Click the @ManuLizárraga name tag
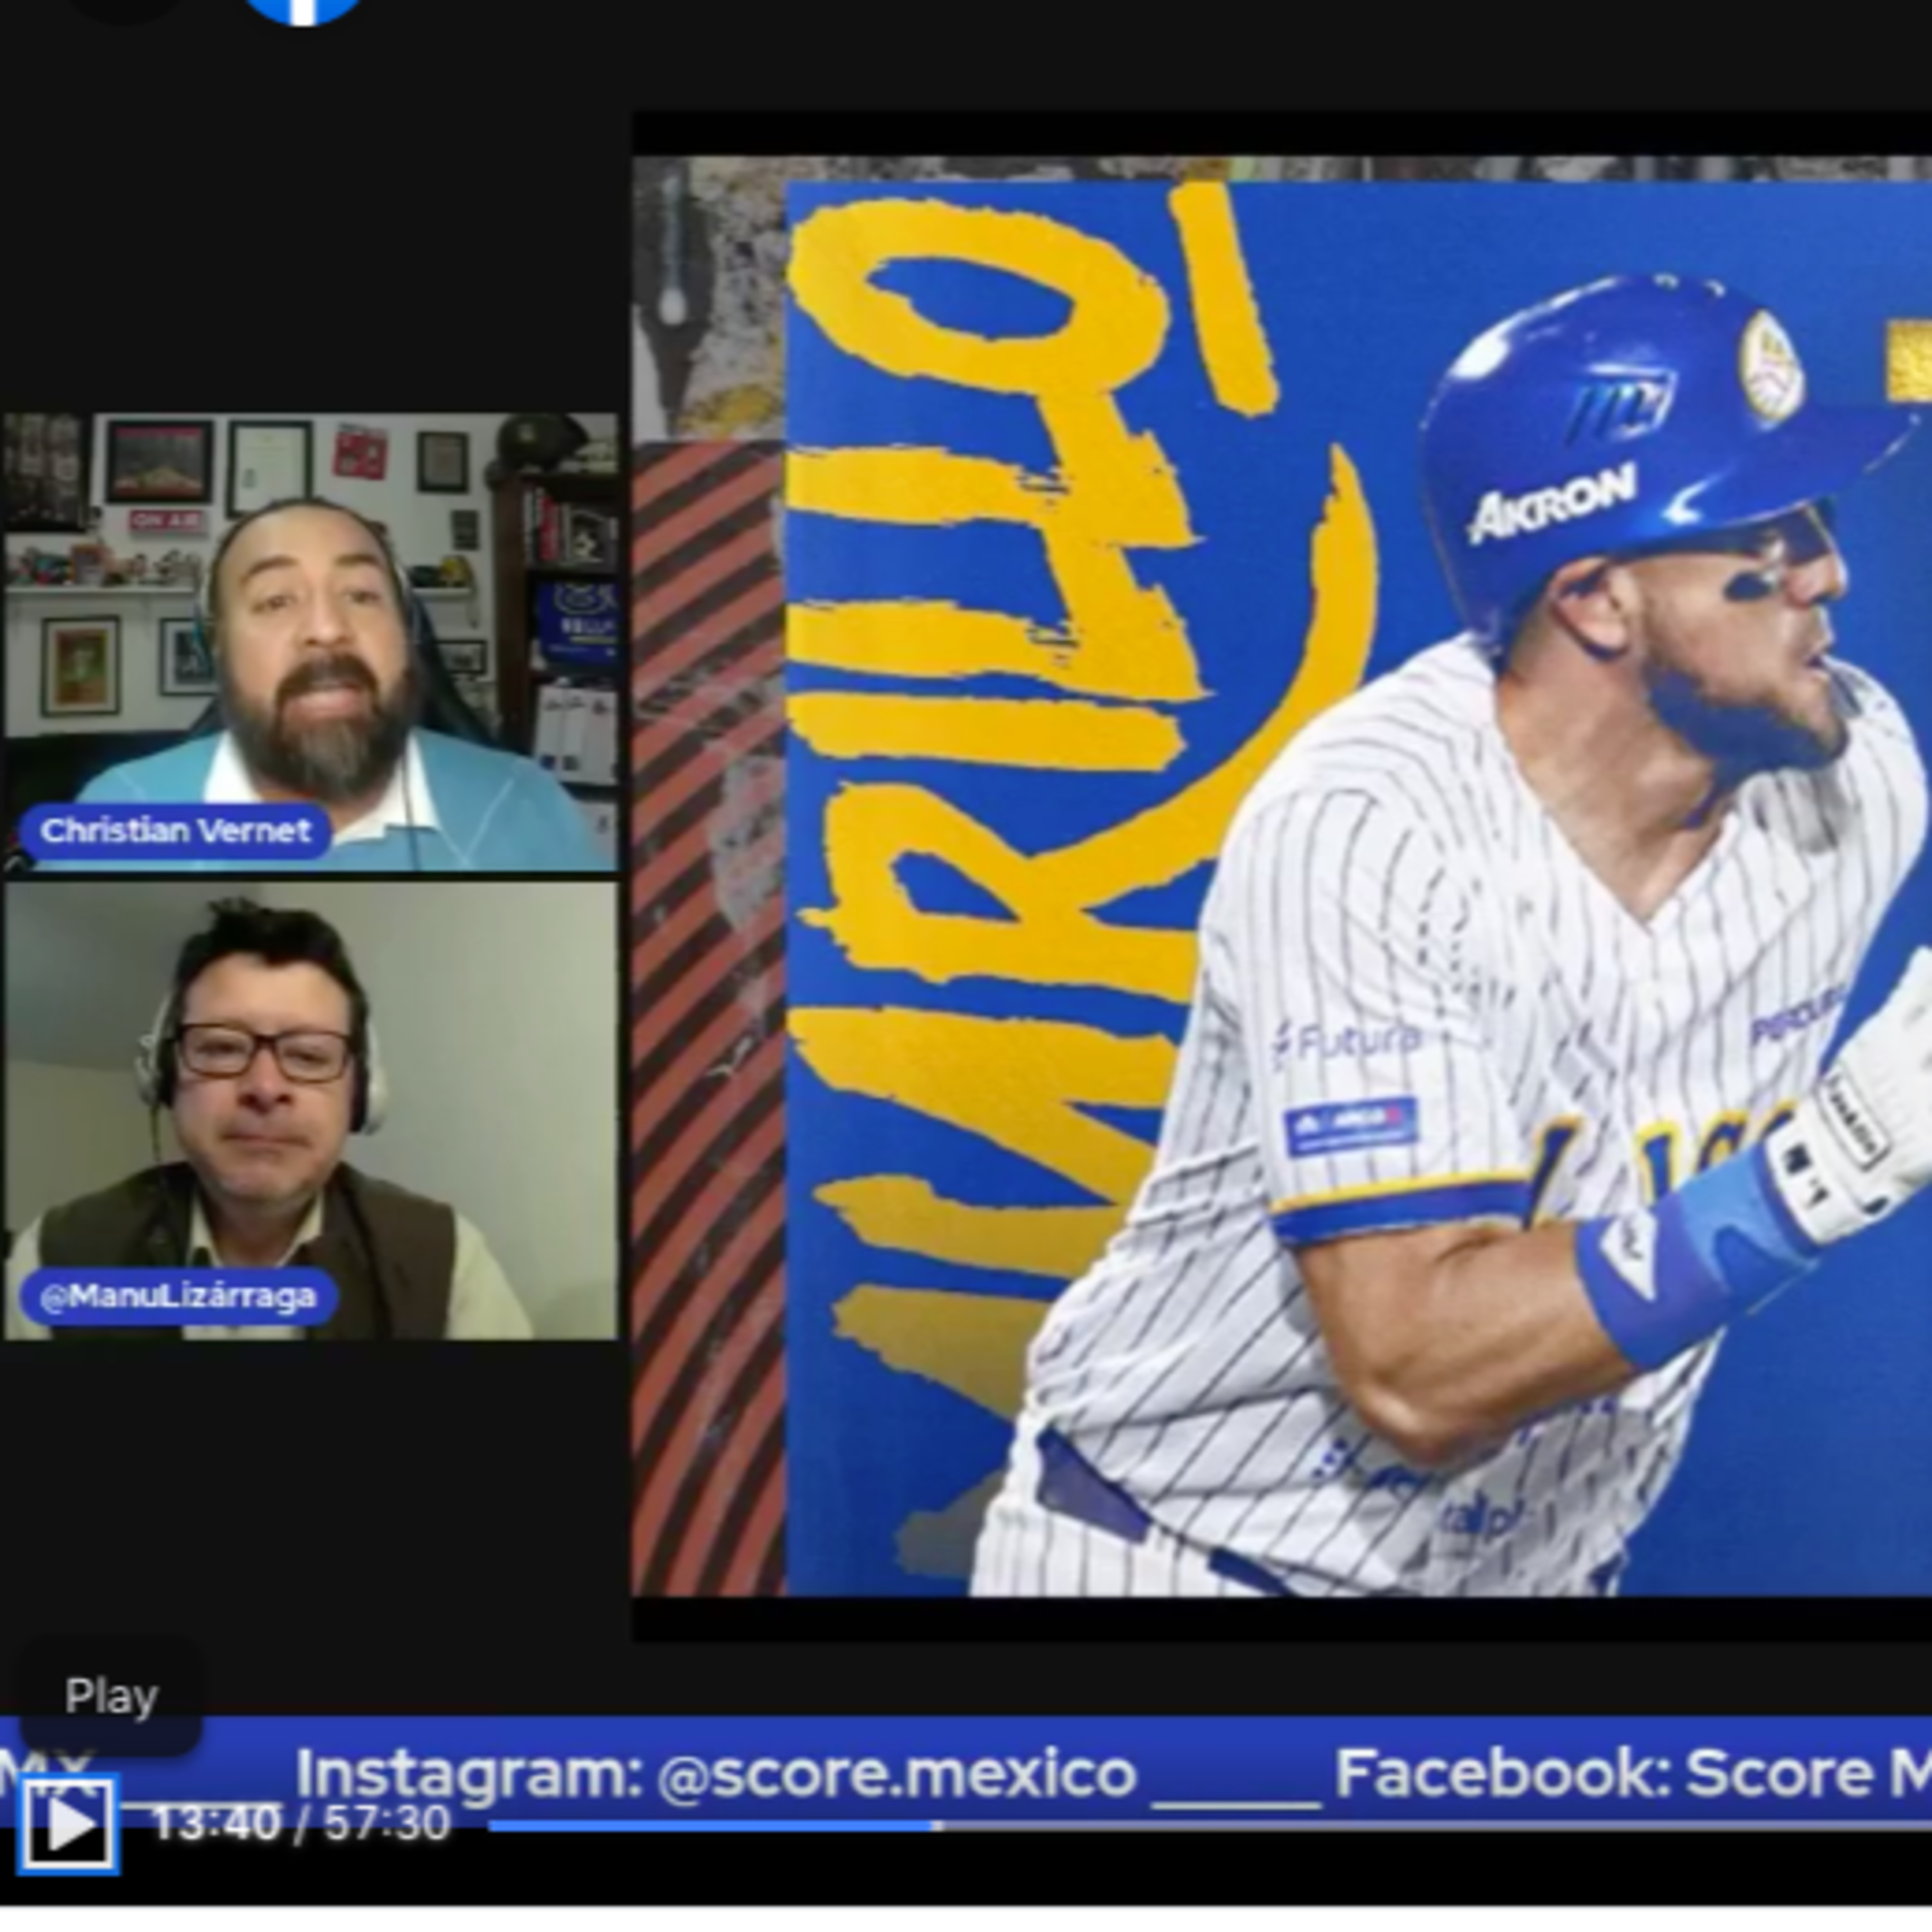 (x=178, y=1297)
